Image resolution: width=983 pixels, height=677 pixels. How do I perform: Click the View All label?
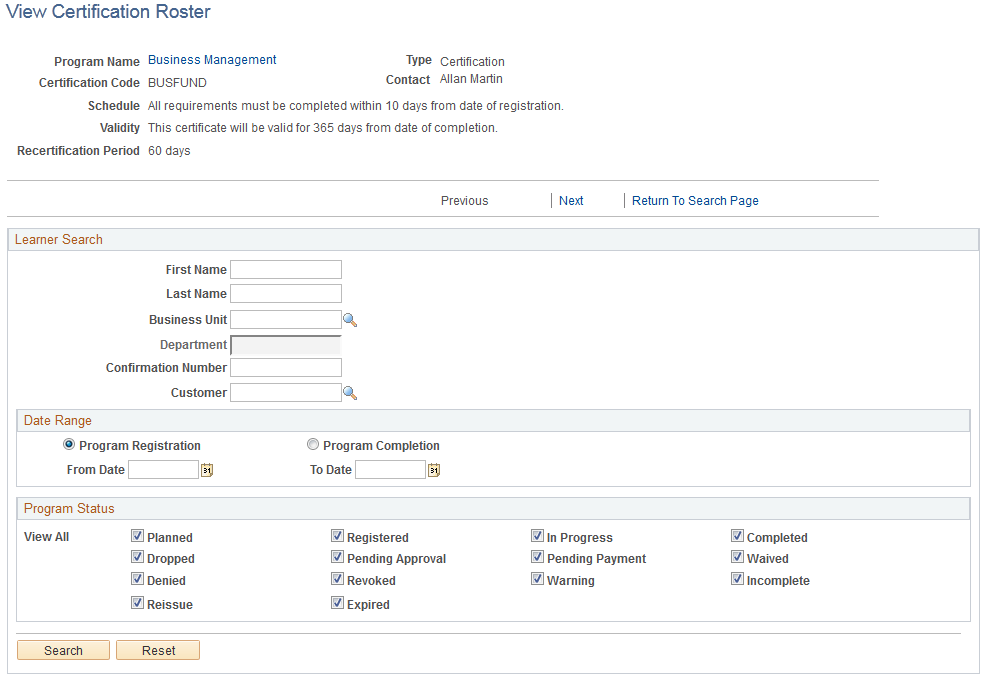tap(46, 537)
